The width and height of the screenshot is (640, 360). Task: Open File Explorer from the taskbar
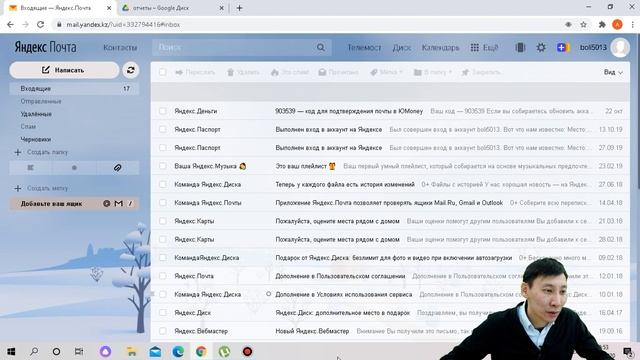131,351
